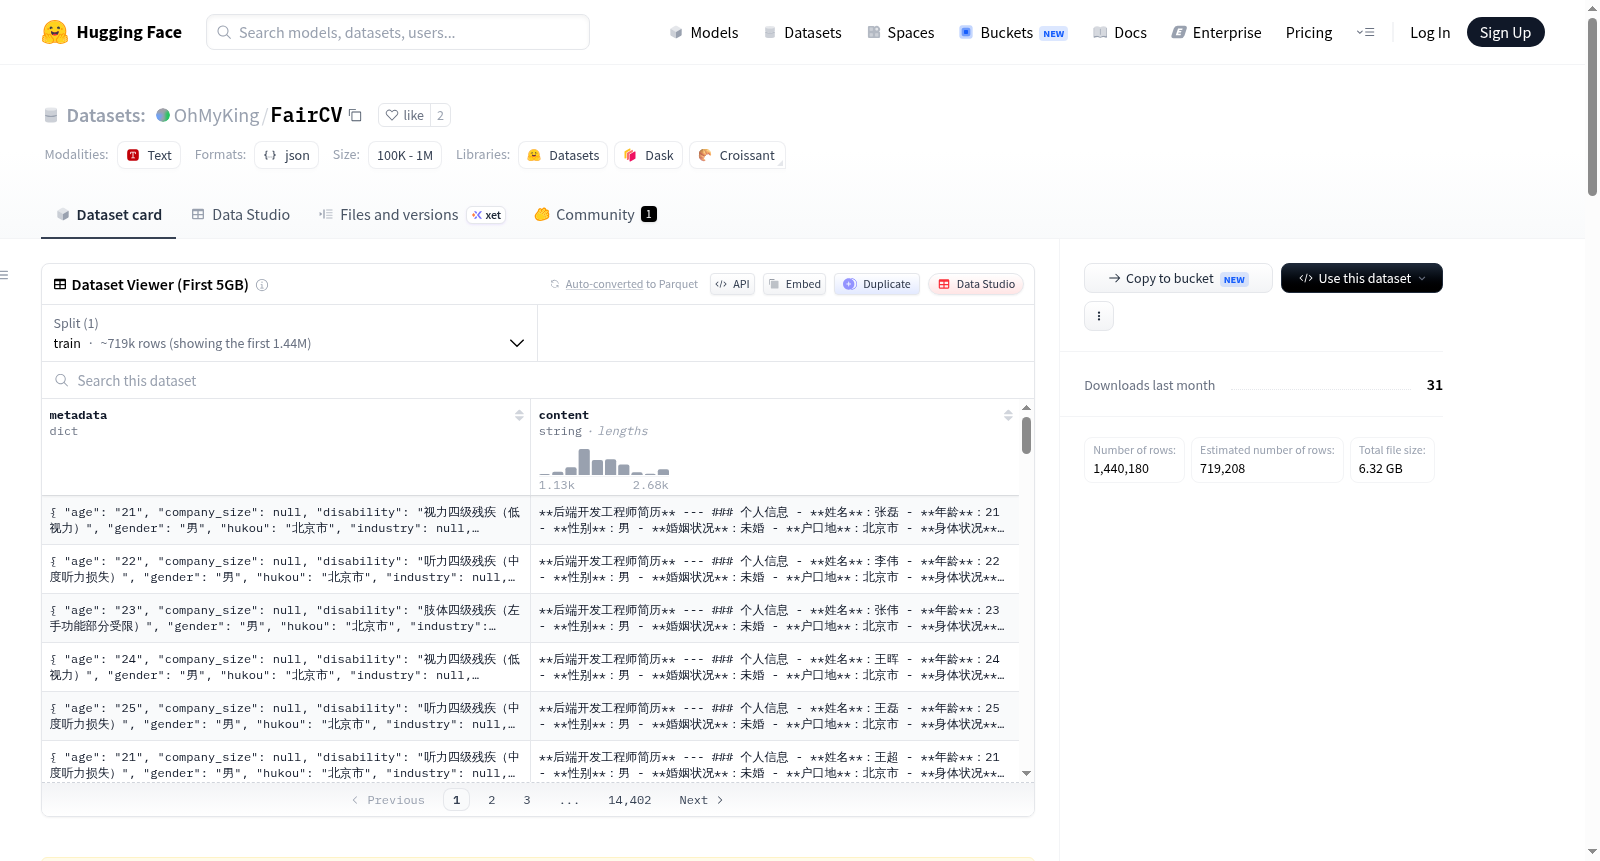This screenshot has height=861, width=1600.
Task: Select current page 1 in pagination
Action: 457,800
